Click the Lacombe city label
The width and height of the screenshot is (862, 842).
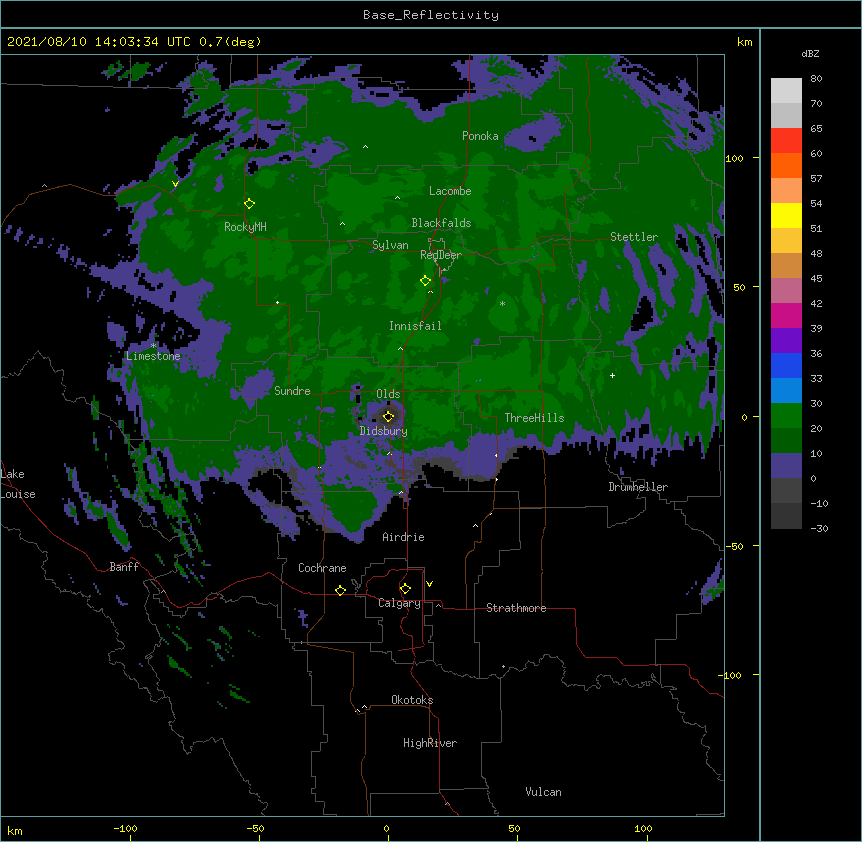coord(450,191)
